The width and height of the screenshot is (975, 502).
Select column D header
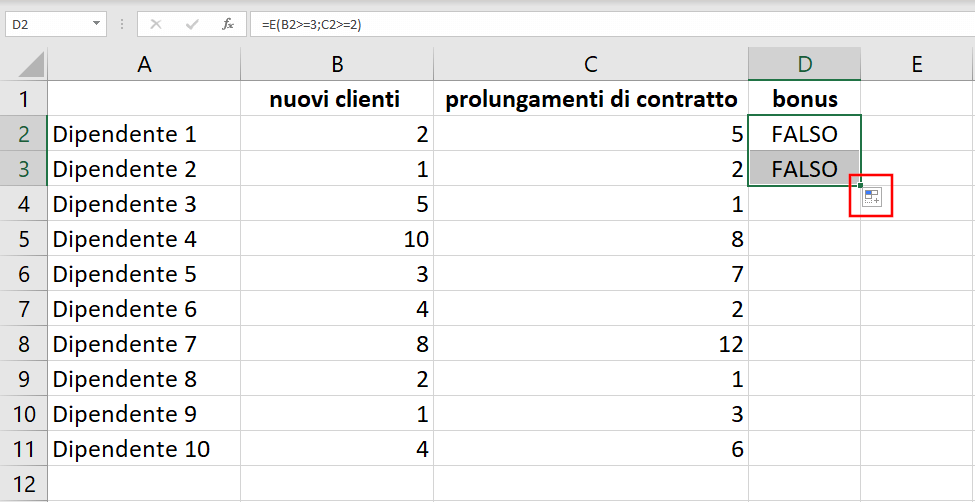(x=805, y=64)
